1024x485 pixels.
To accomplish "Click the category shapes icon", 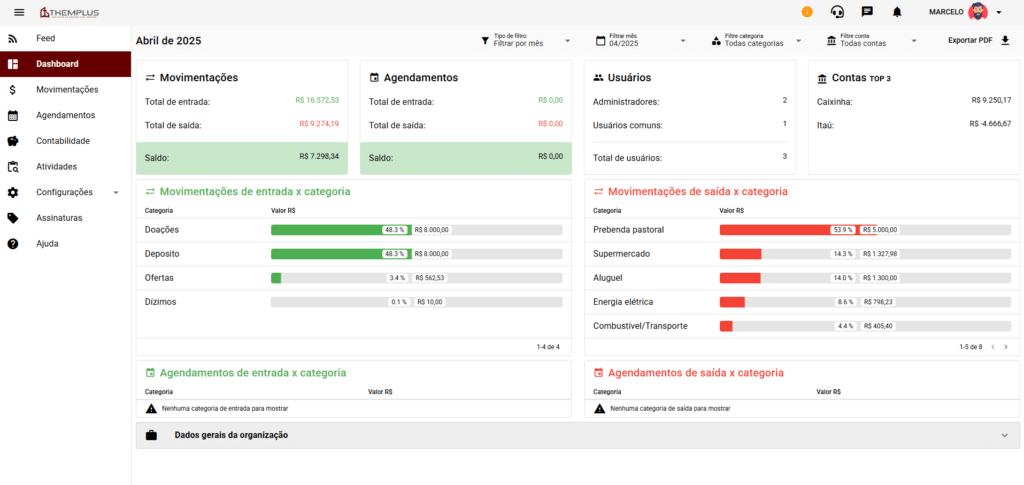I will click(x=716, y=40).
